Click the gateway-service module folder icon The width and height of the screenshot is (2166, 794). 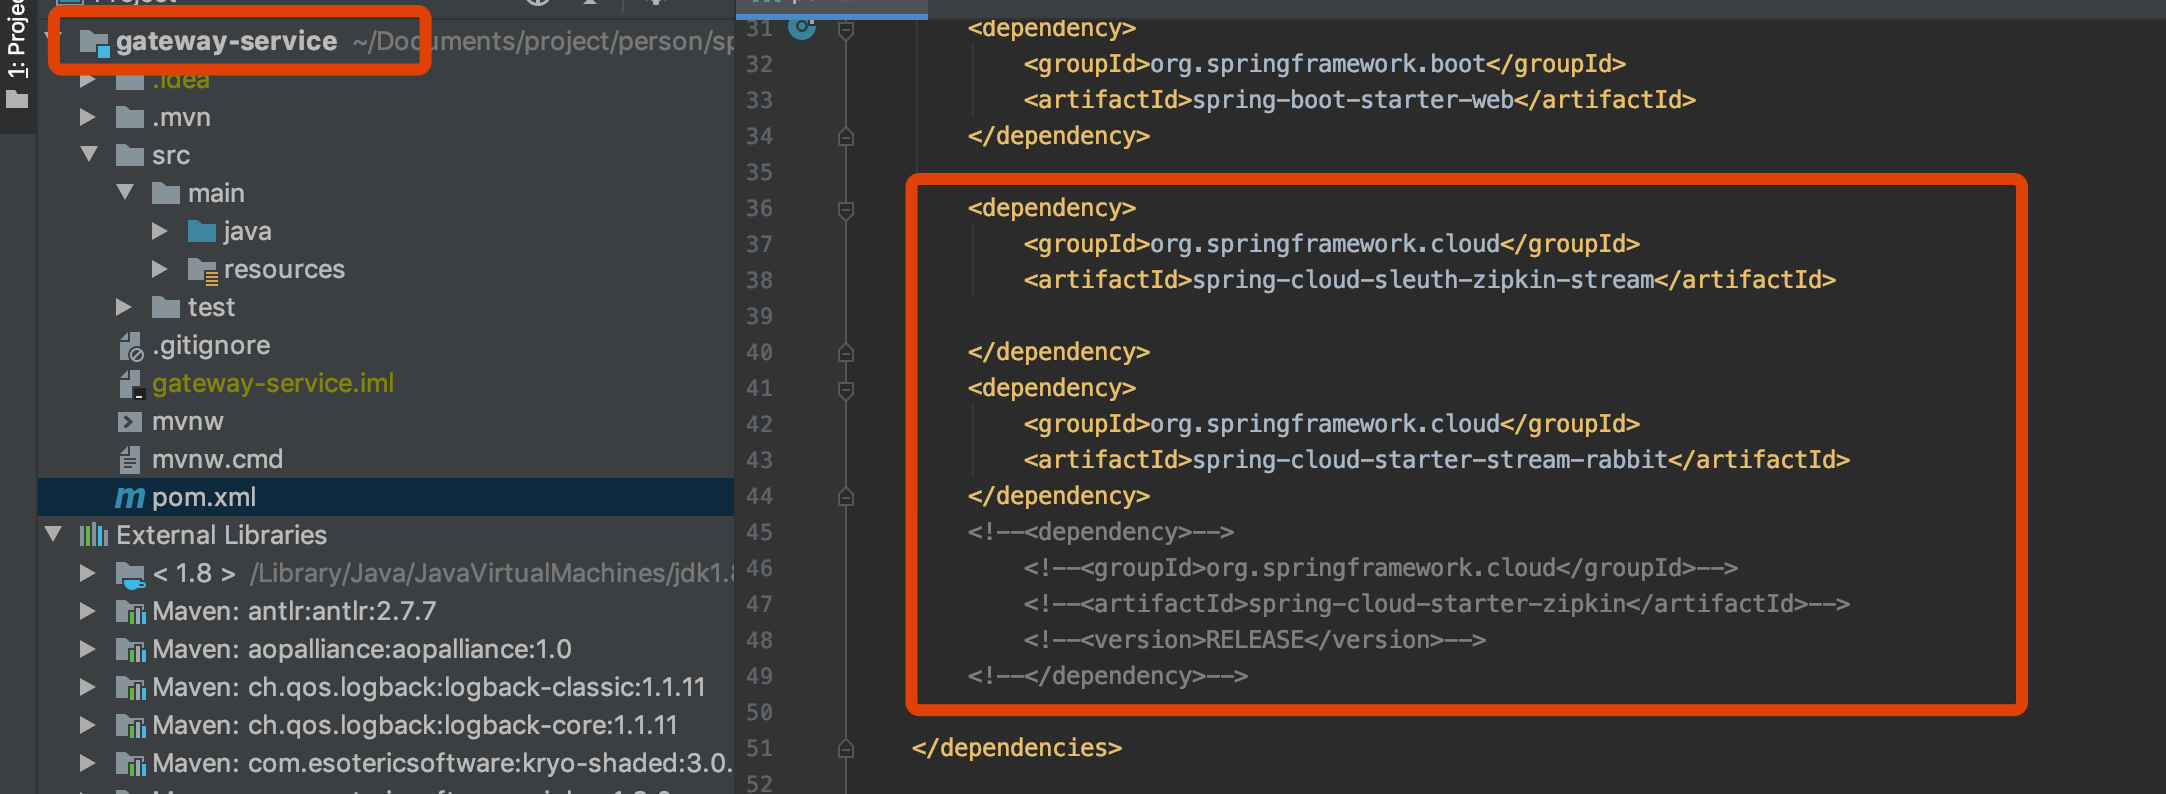(95, 42)
